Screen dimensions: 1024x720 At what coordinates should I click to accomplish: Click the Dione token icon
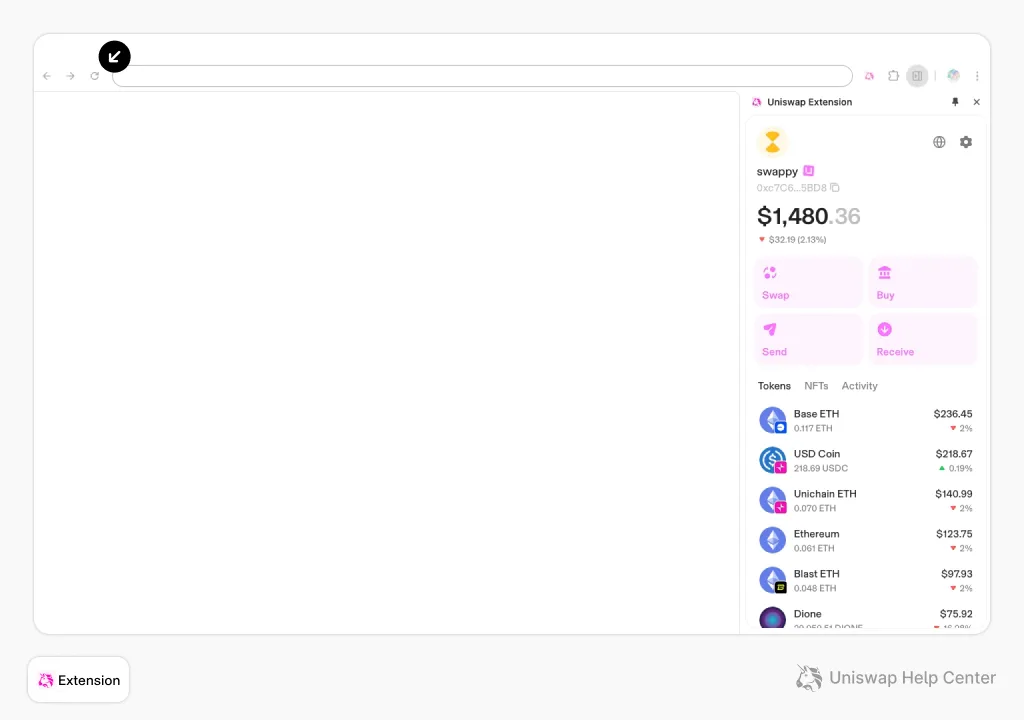tap(773, 617)
